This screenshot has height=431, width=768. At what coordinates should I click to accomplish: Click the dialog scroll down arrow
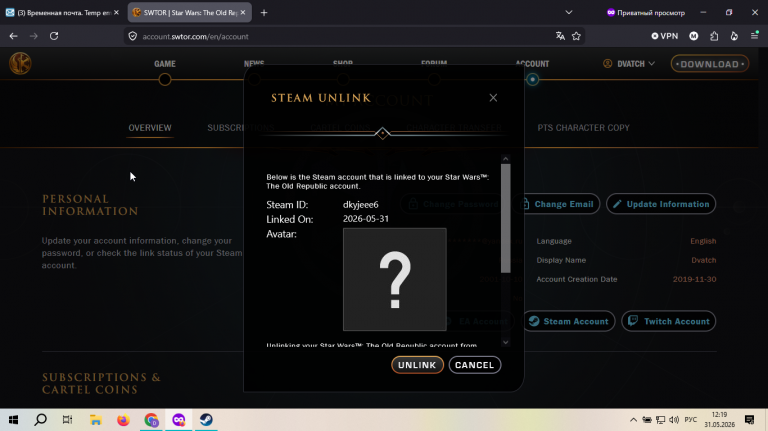pos(505,342)
